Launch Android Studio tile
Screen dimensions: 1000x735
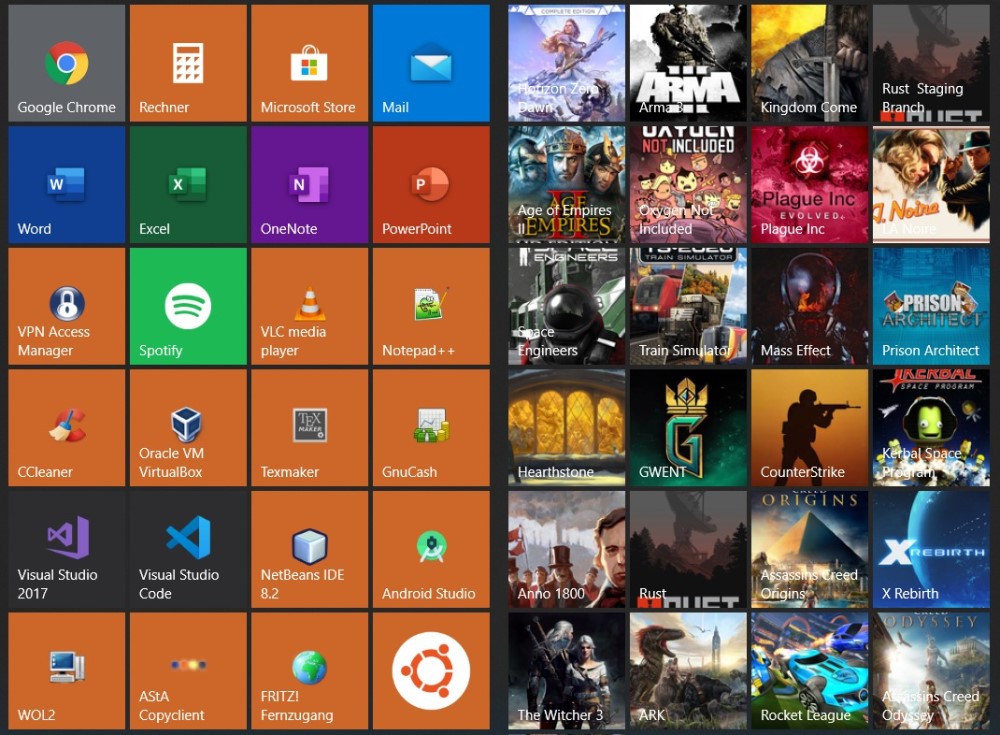(x=431, y=549)
